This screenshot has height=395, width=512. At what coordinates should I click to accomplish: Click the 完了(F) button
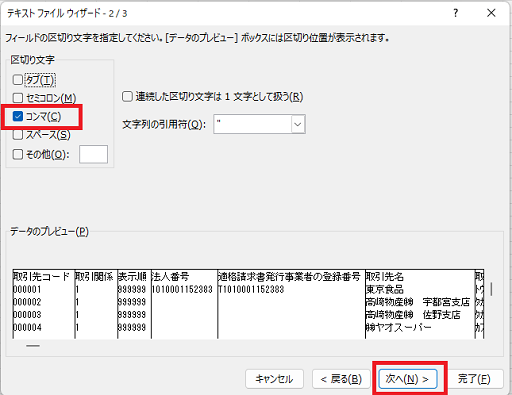[474, 379]
